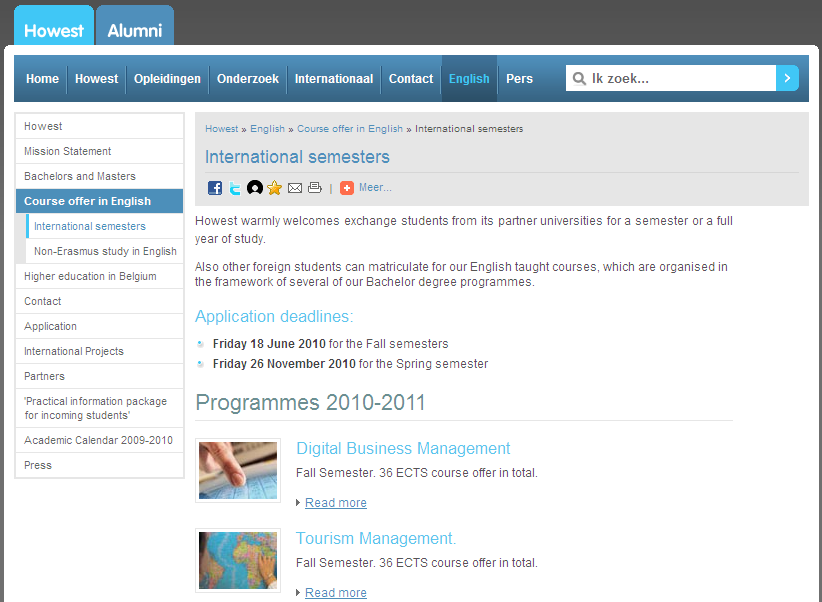Submit search with arrow button
822x602 pixels.
coord(787,78)
